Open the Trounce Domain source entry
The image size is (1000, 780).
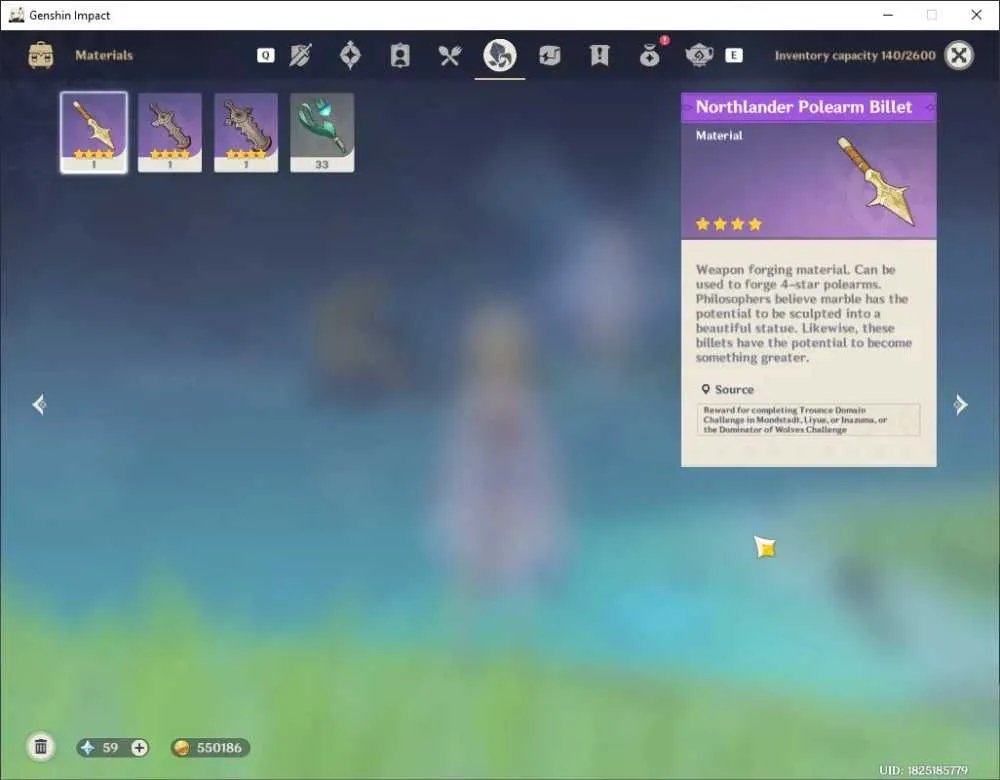[x=809, y=420]
